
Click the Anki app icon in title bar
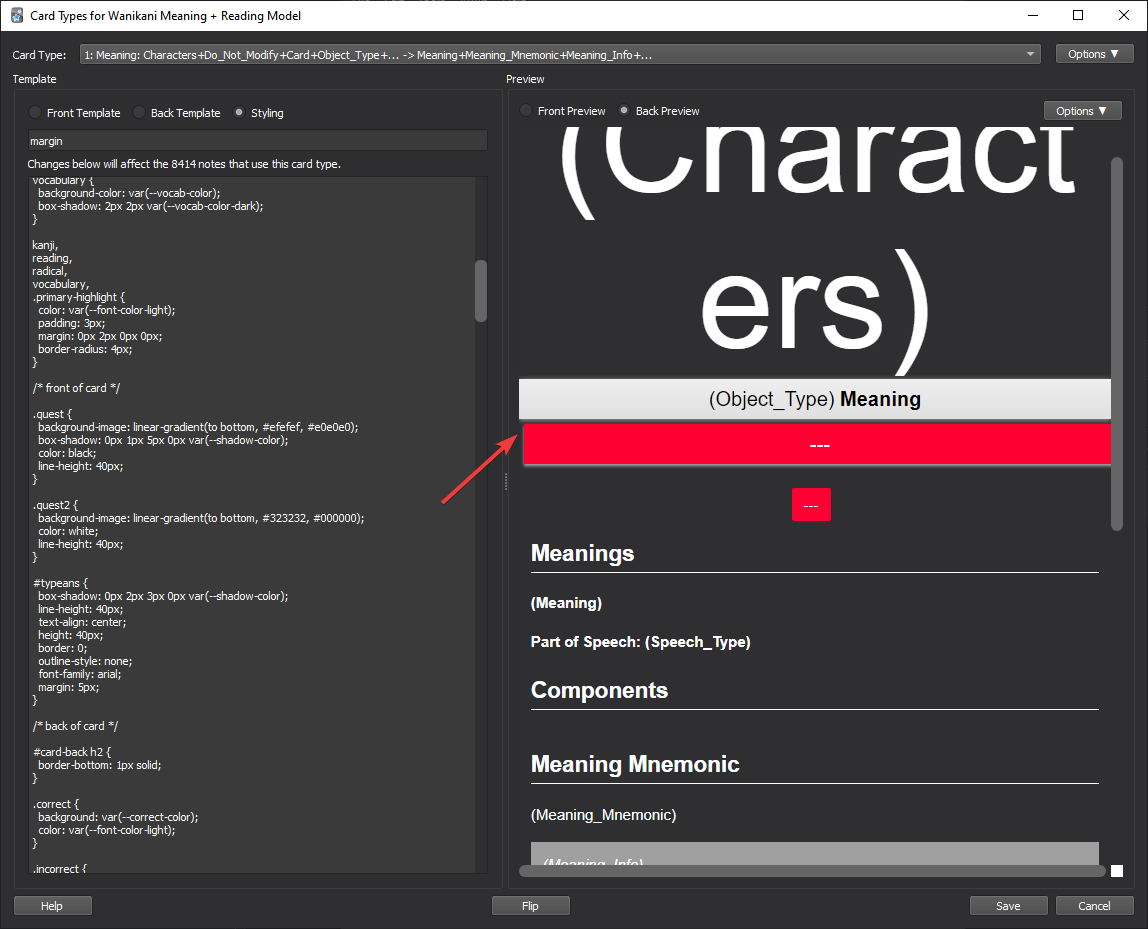tap(17, 15)
